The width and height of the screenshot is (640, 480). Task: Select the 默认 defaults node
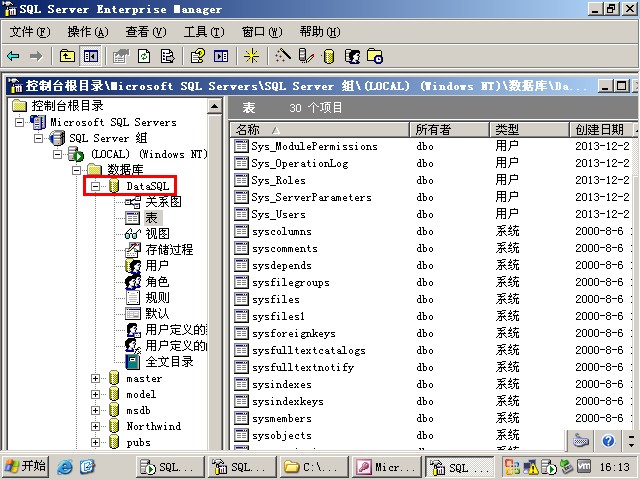tap(157, 313)
